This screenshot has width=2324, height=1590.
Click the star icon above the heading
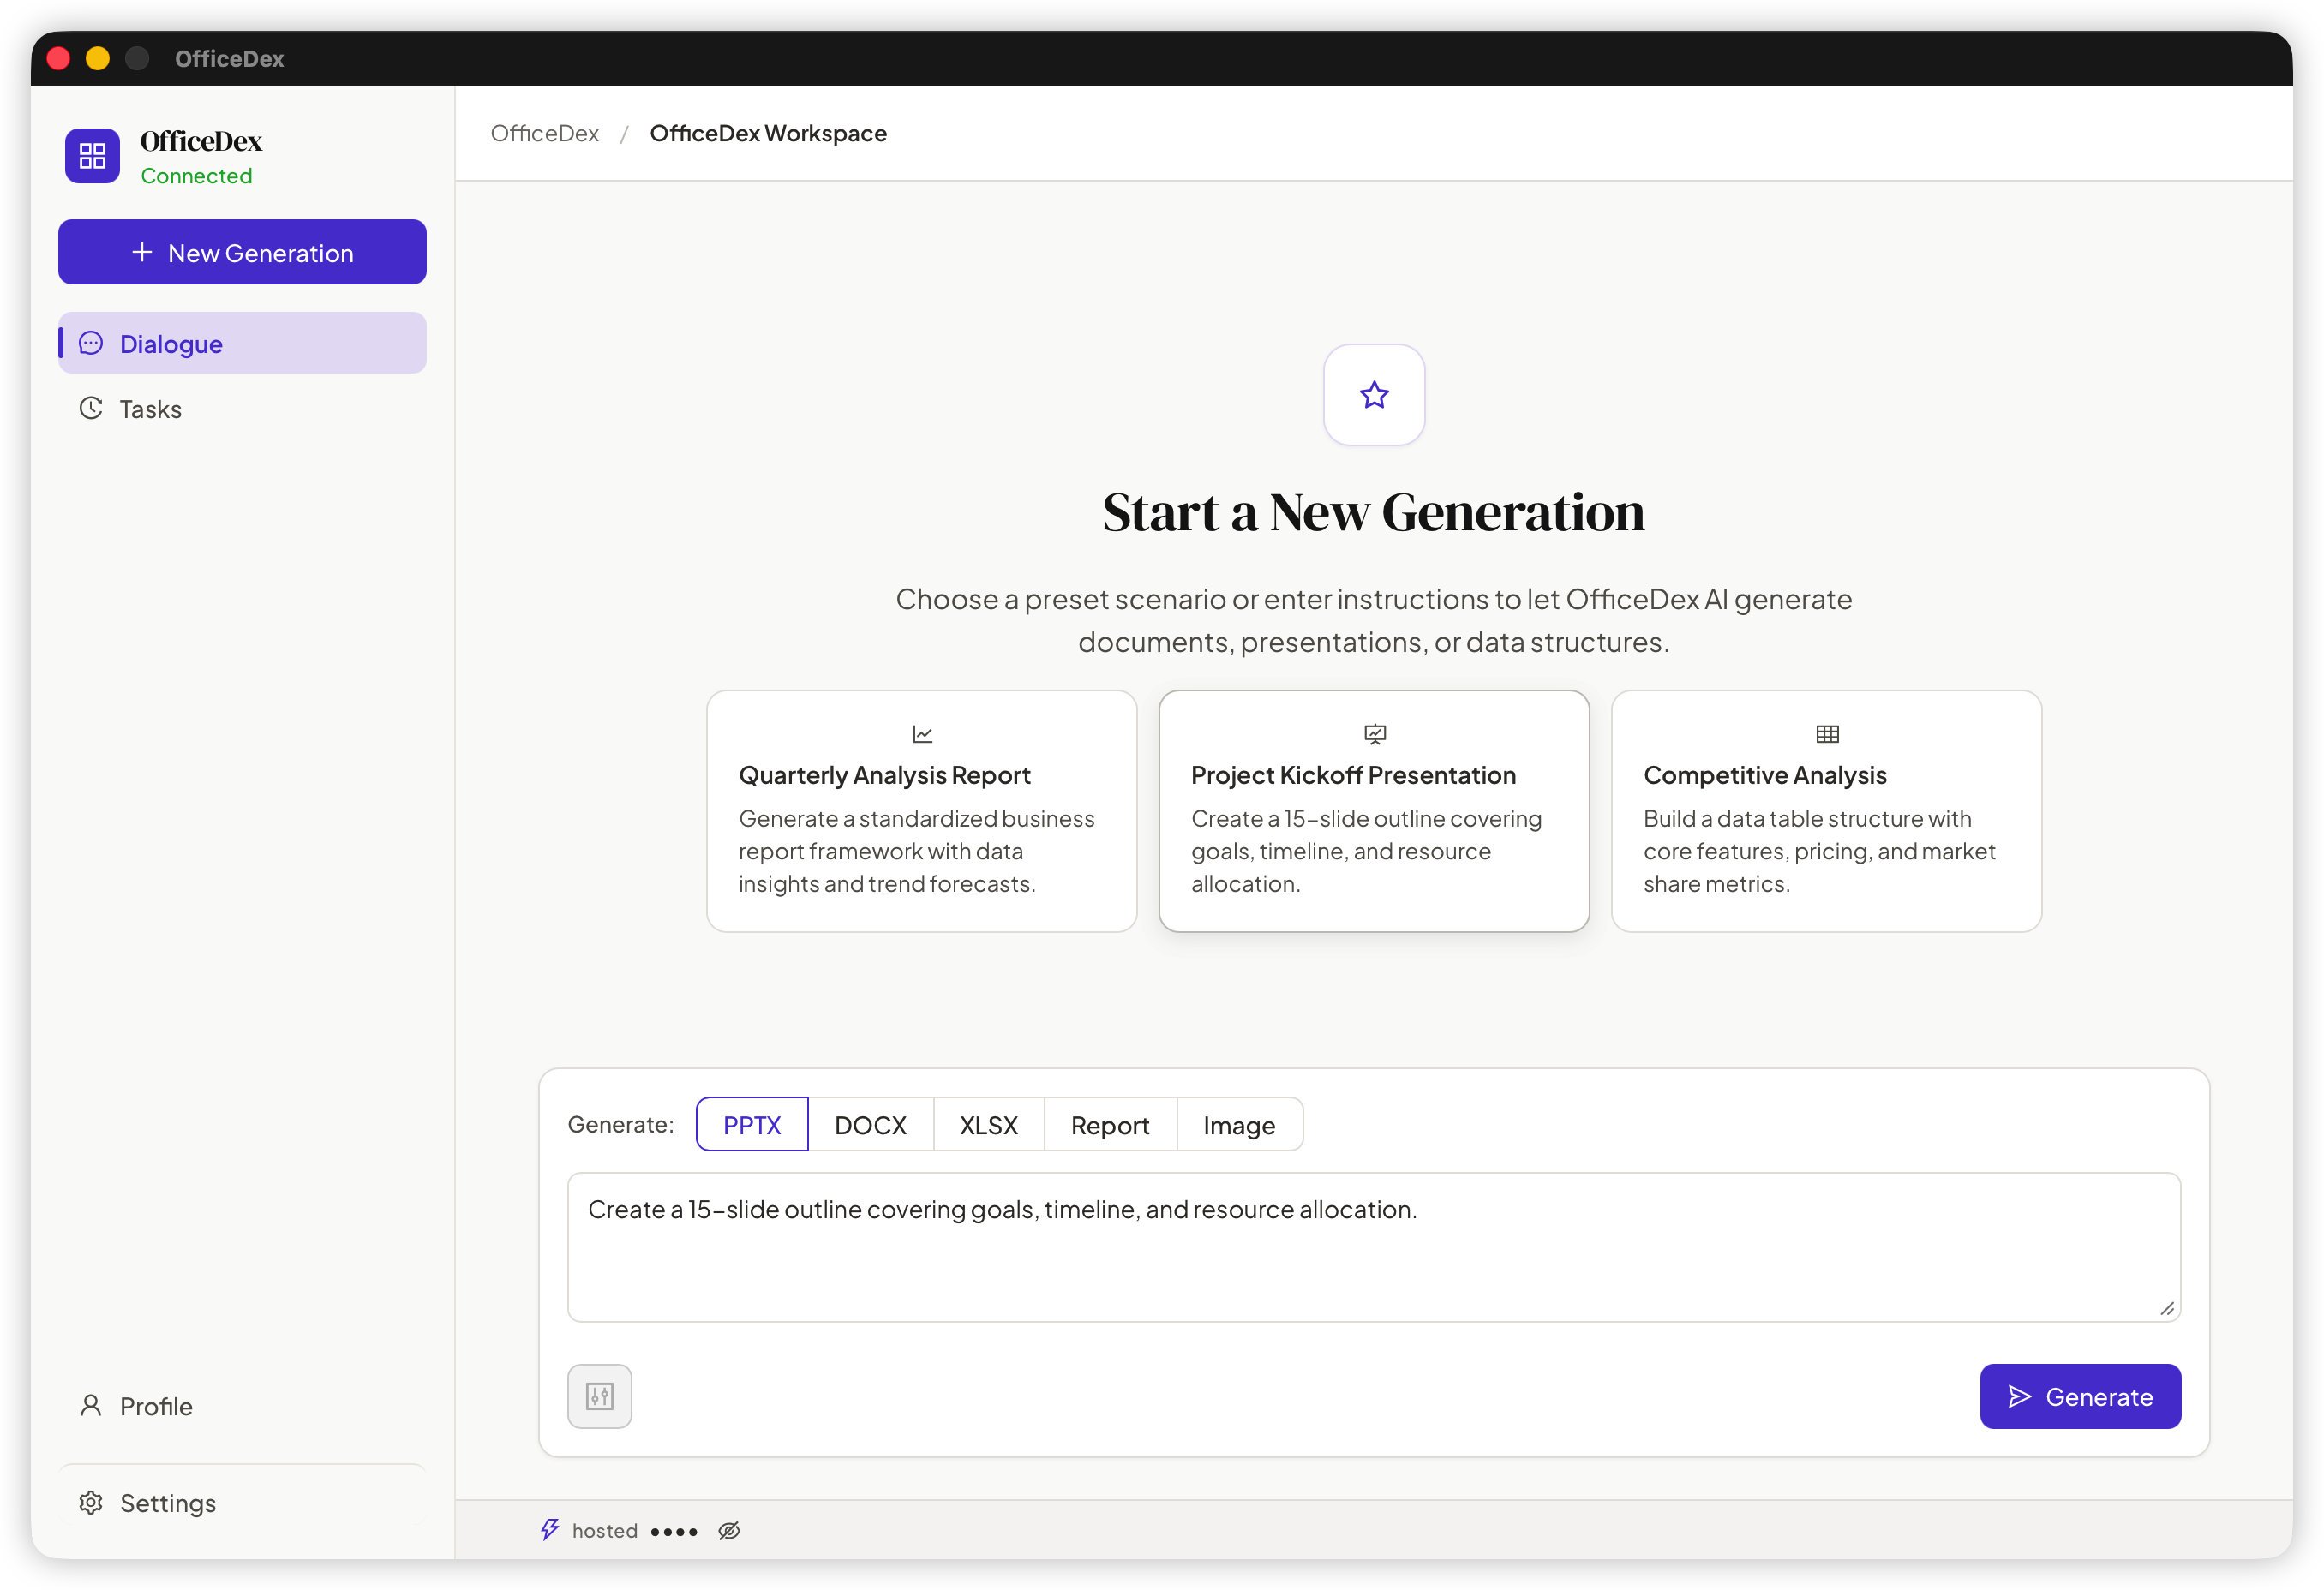1374,395
